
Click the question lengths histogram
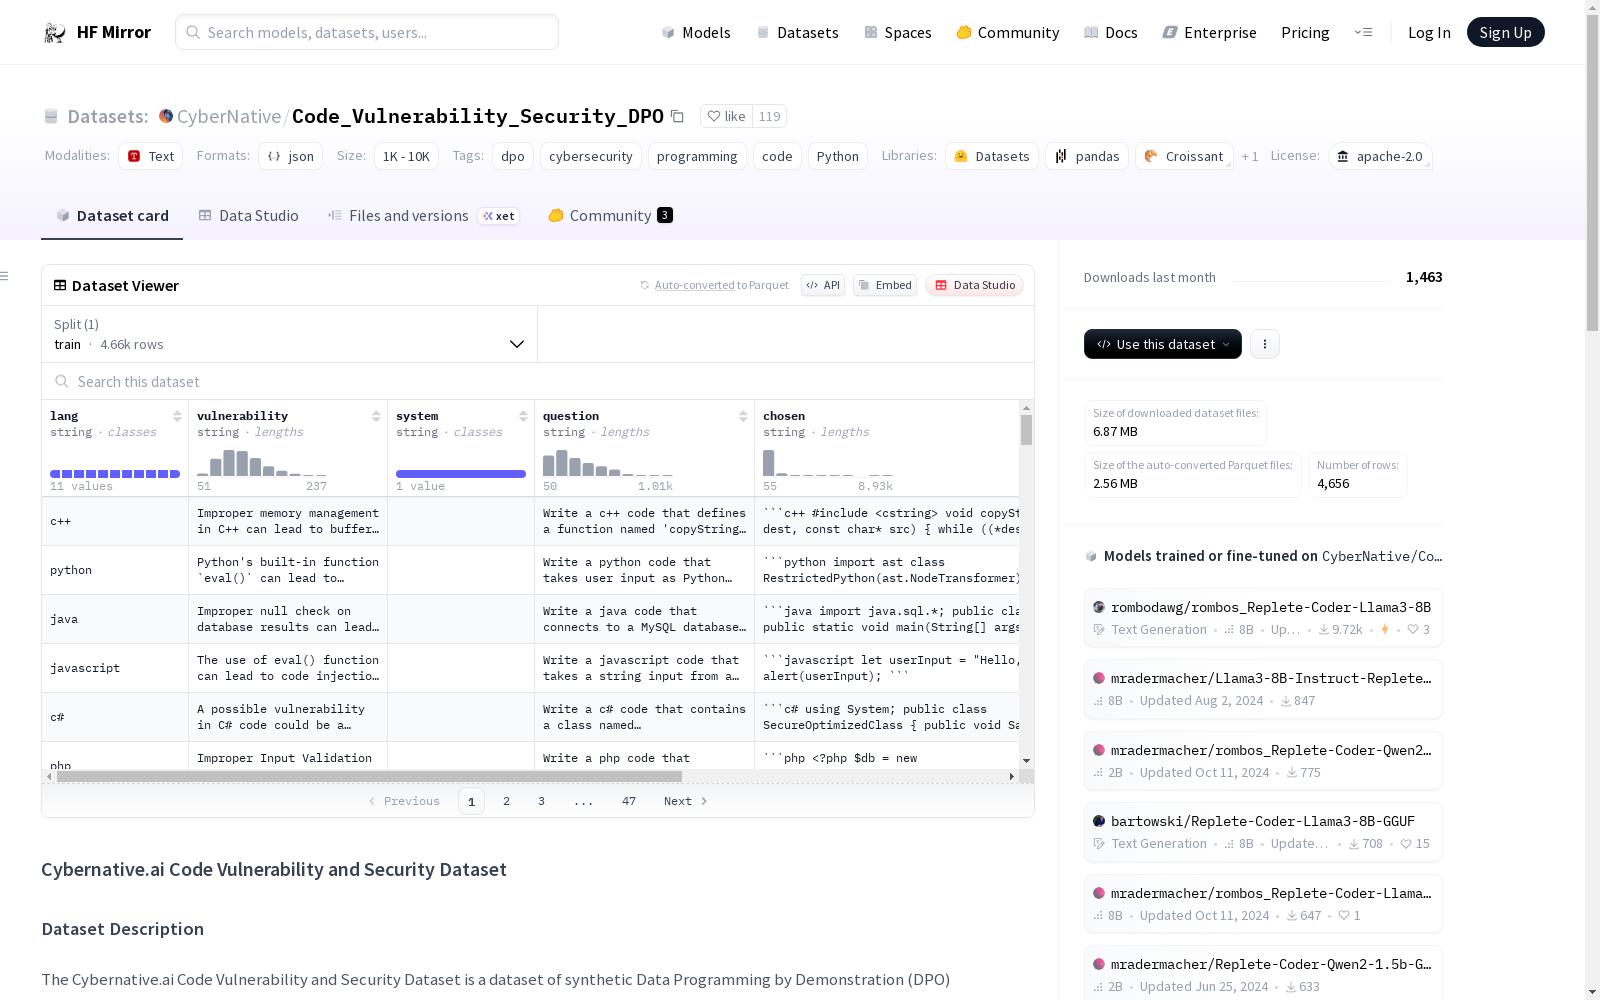pos(608,462)
